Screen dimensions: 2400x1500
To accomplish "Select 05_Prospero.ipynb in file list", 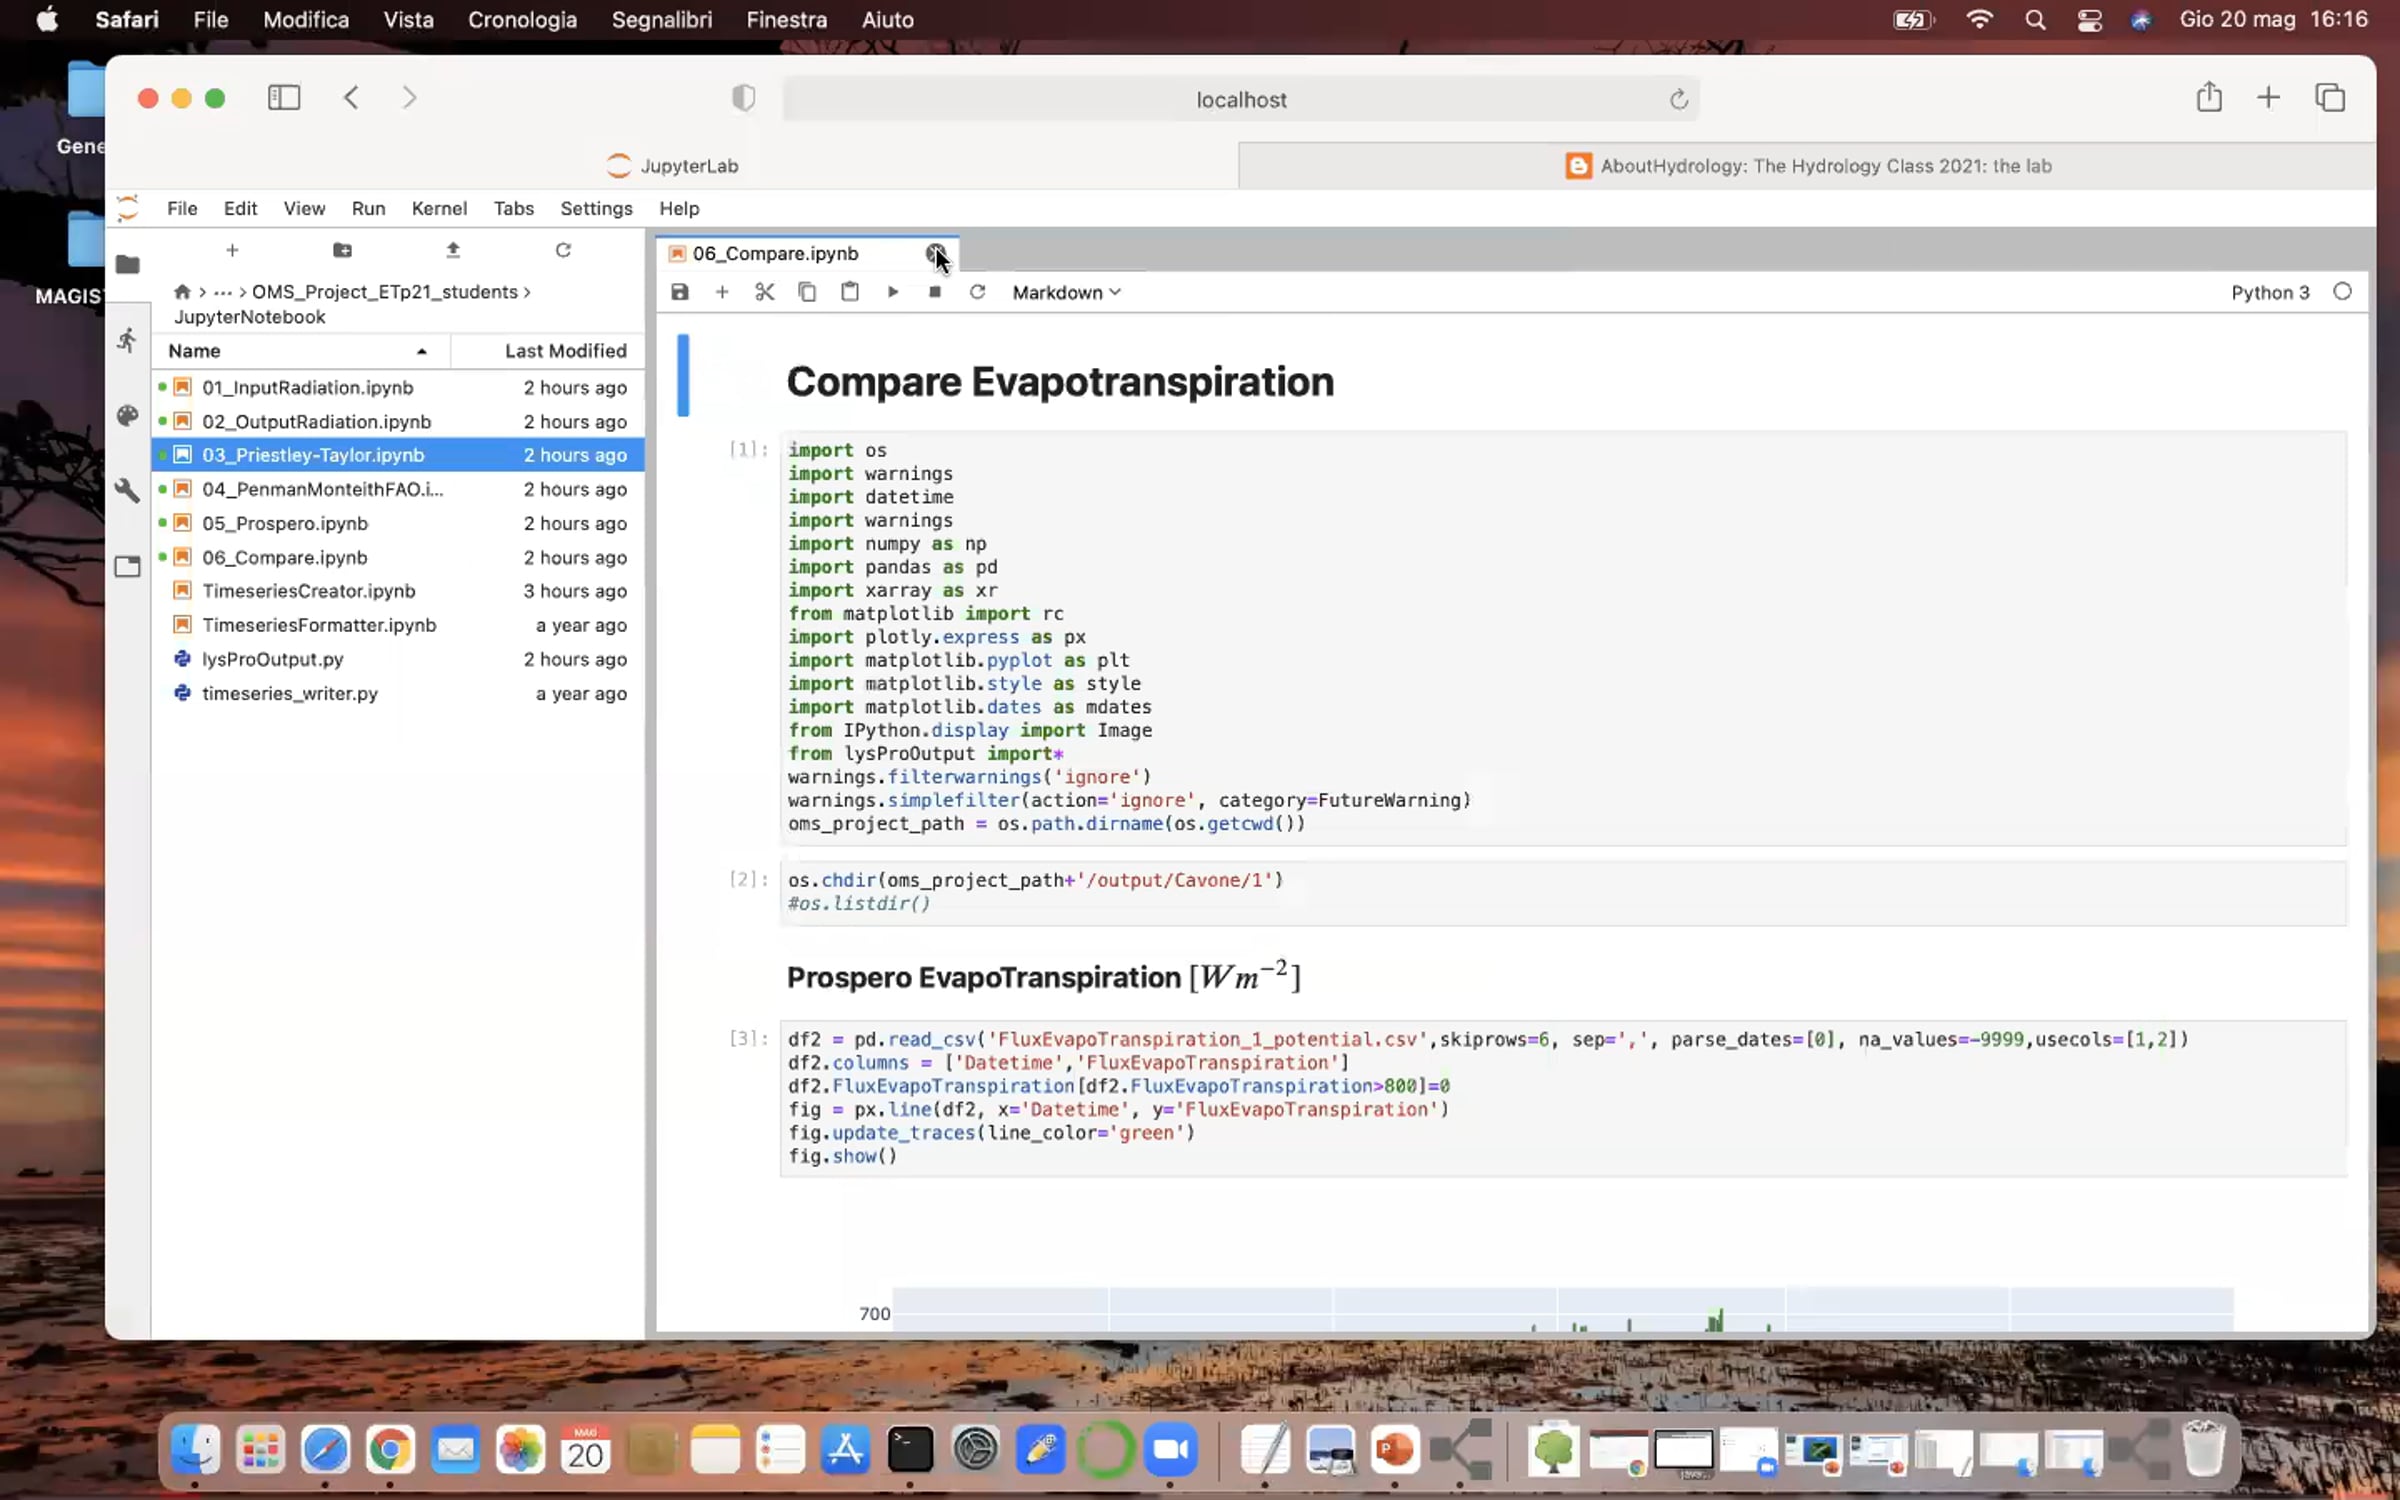I will click(x=398, y=523).
